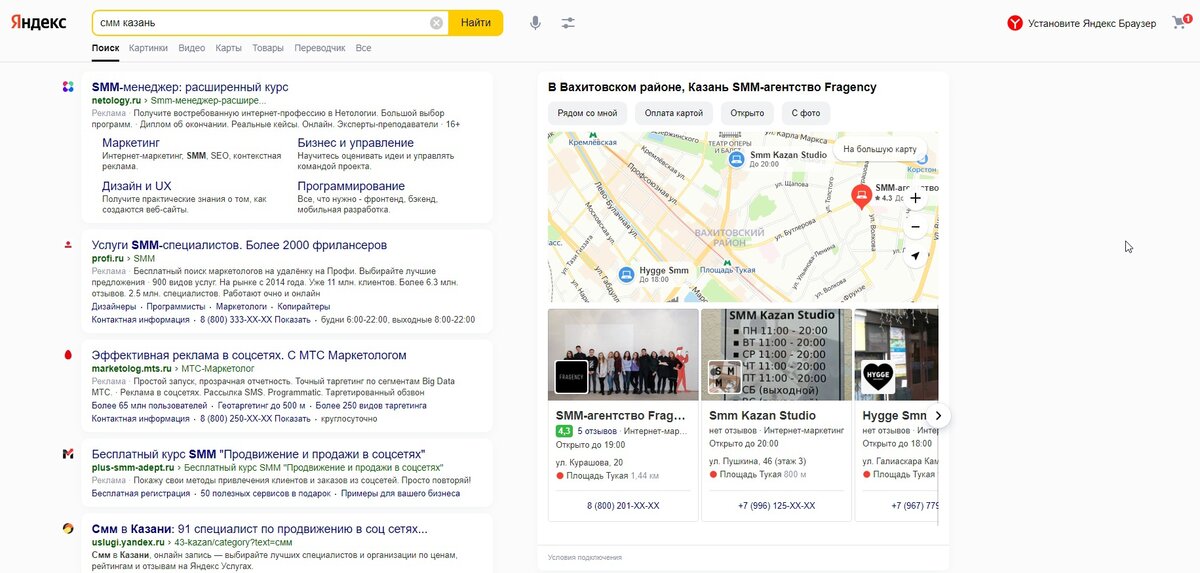The image size is (1200, 573).
Task: Toggle the Открыто filter
Action: coord(748,113)
